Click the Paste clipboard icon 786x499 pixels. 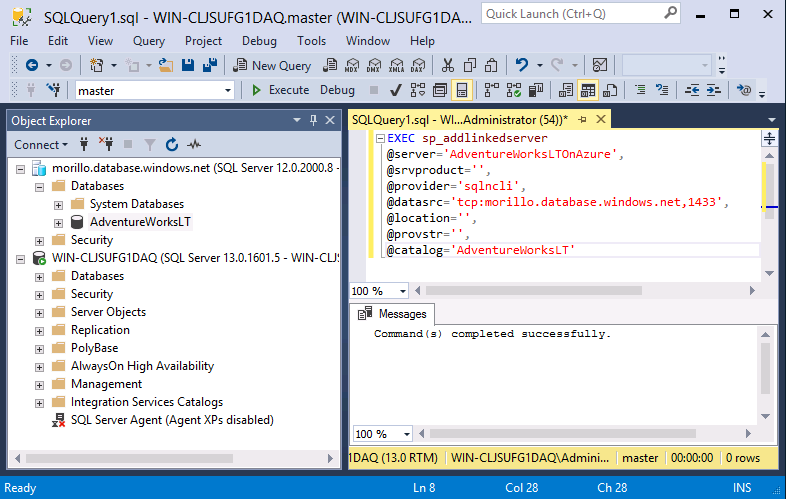point(491,65)
